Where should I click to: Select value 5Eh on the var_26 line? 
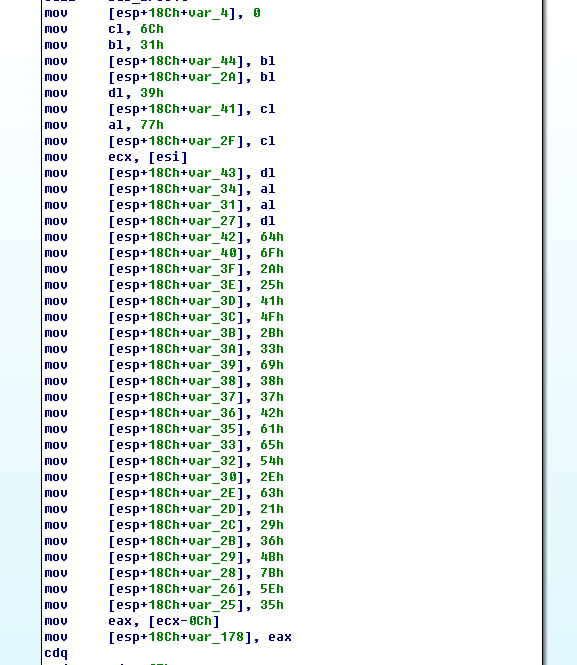272,590
